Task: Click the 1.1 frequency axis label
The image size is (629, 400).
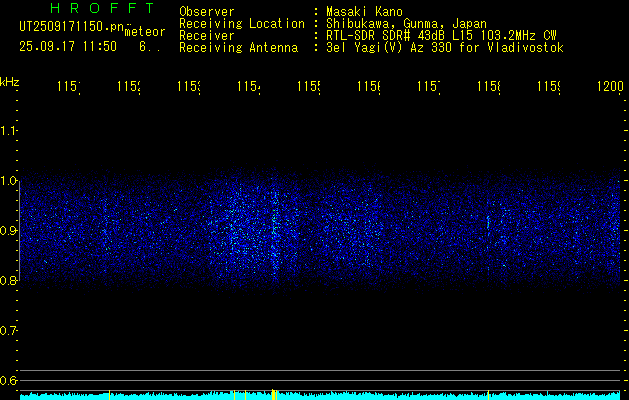Action: 8,130
